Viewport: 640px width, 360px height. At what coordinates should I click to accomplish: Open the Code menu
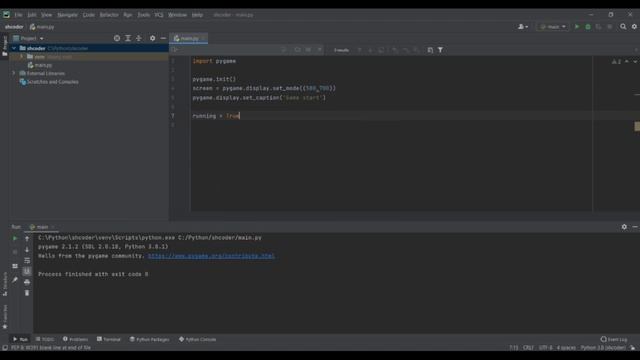pos(89,15)
